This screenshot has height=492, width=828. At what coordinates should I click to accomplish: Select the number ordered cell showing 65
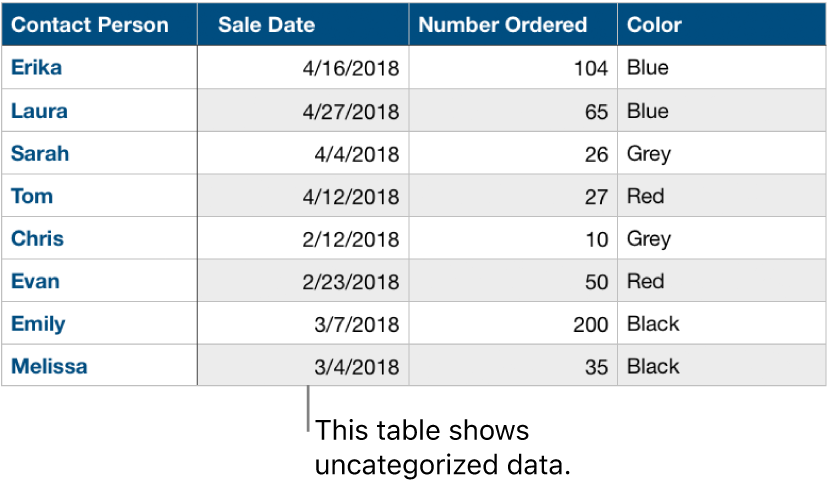pyautogui.click(x=596, y=112)
